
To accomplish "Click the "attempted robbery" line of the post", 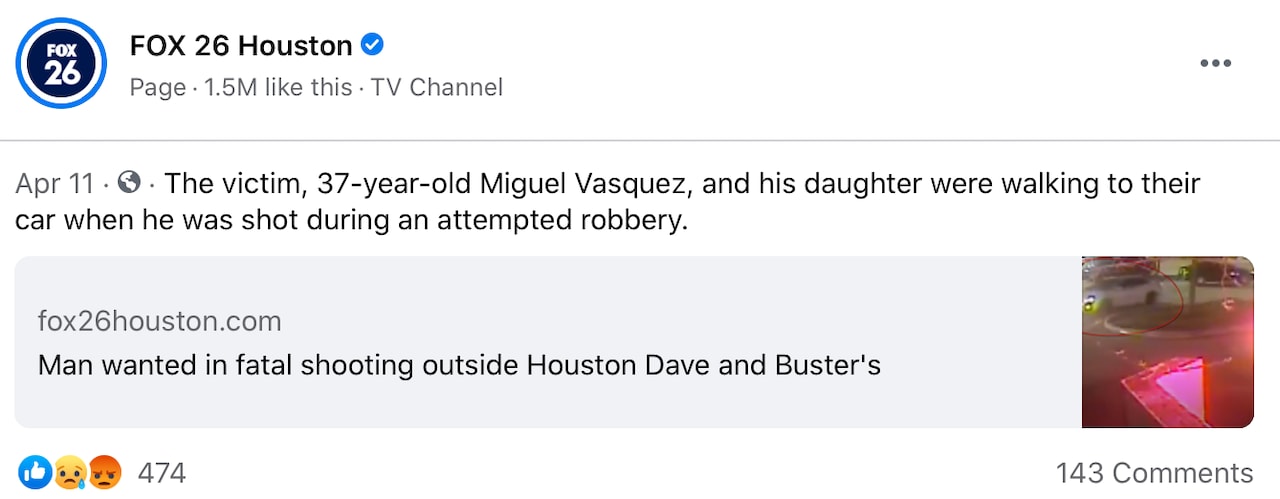I will click(352, 220).
